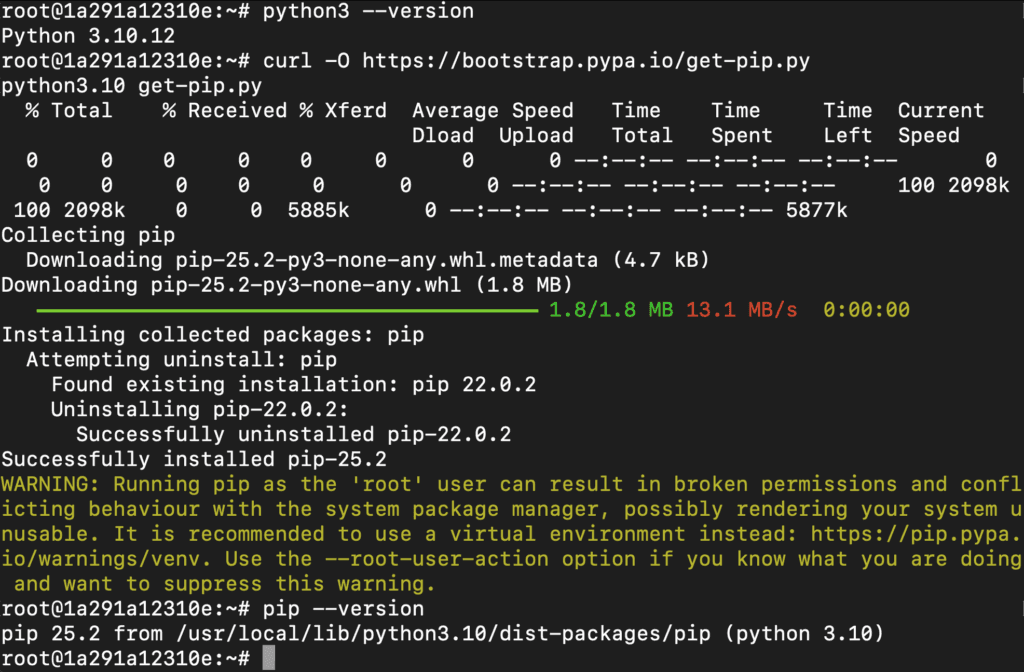
Task: Click the green '1.8/1.8 MB' text
Action: point(611,310)
